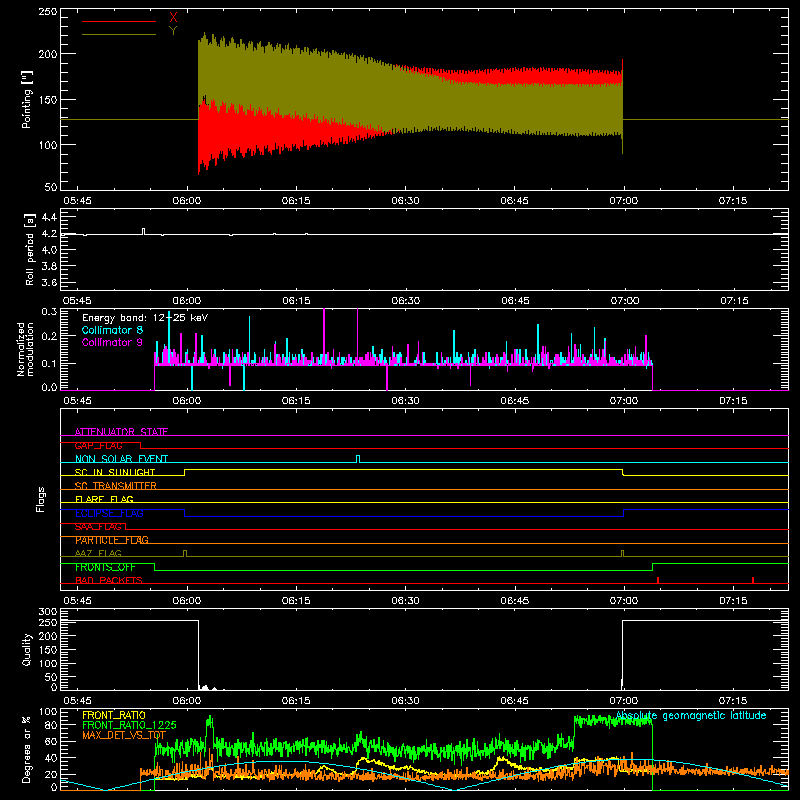The image size is (800, 800).
Task: Click the Roll period axis title
Action: click(x=30, y=249)
